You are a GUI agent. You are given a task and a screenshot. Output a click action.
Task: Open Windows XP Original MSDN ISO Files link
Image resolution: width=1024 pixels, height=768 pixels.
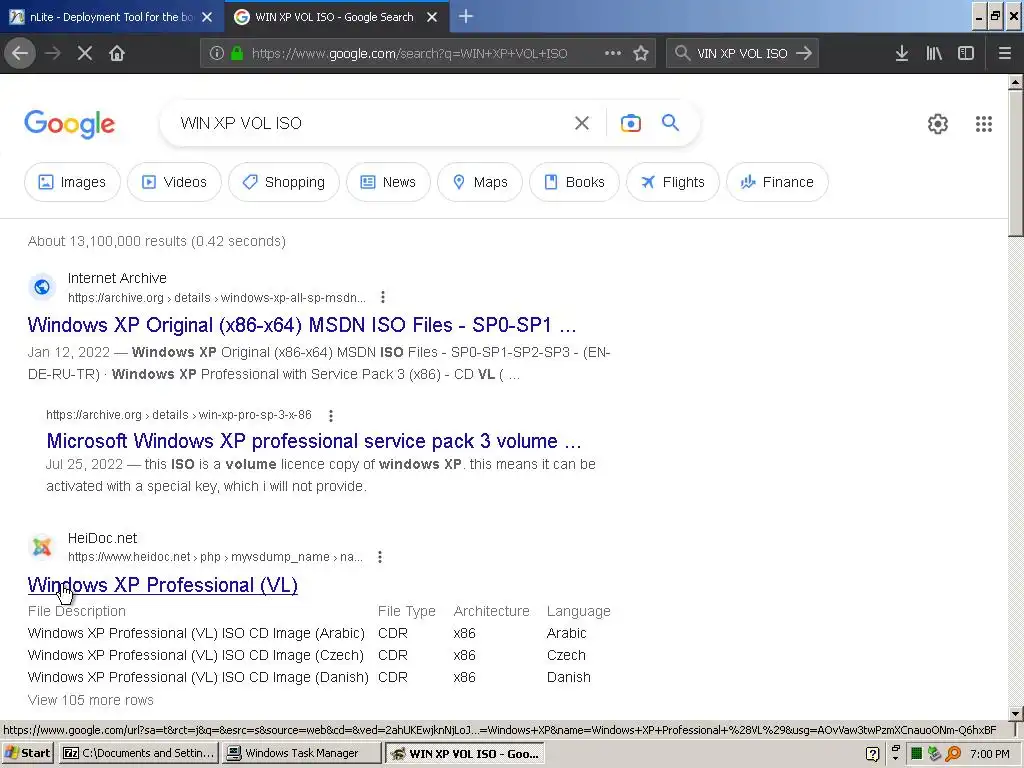302,325
